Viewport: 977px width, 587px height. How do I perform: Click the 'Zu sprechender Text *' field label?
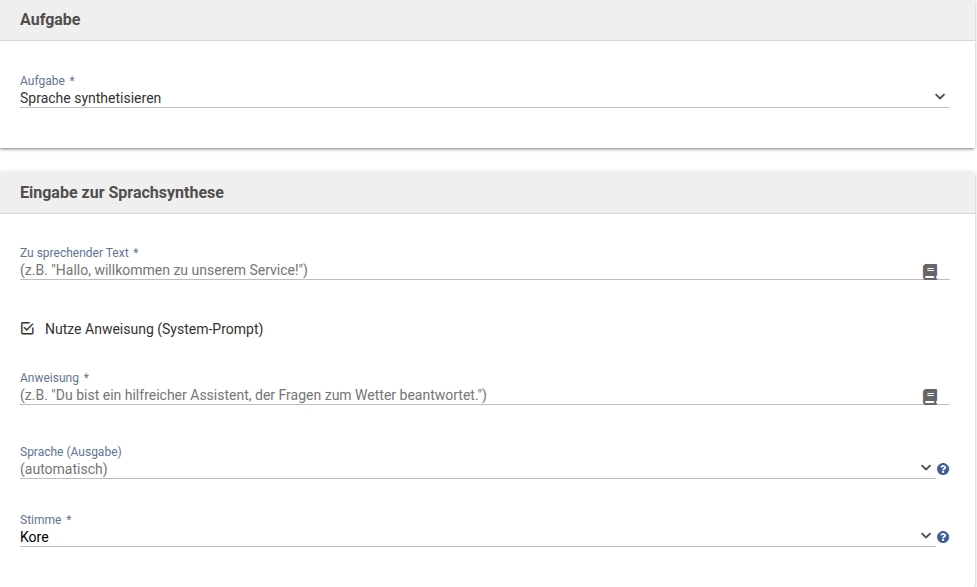[79, 252]
